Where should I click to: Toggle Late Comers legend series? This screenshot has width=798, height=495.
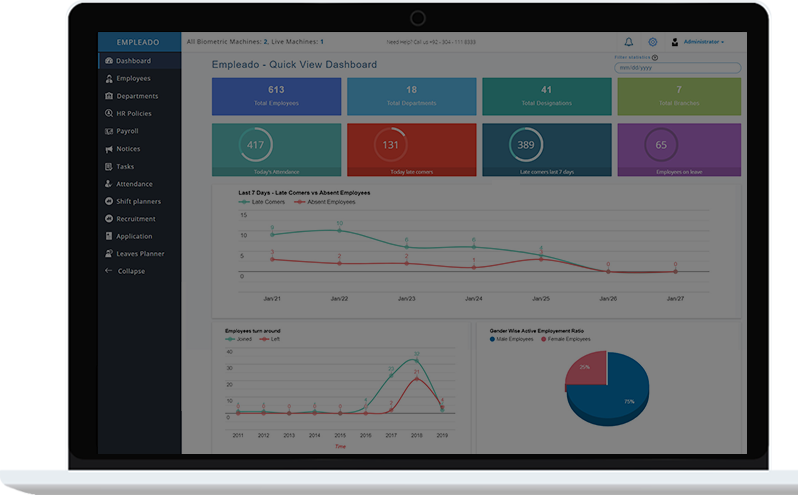(x=262, y=202)
